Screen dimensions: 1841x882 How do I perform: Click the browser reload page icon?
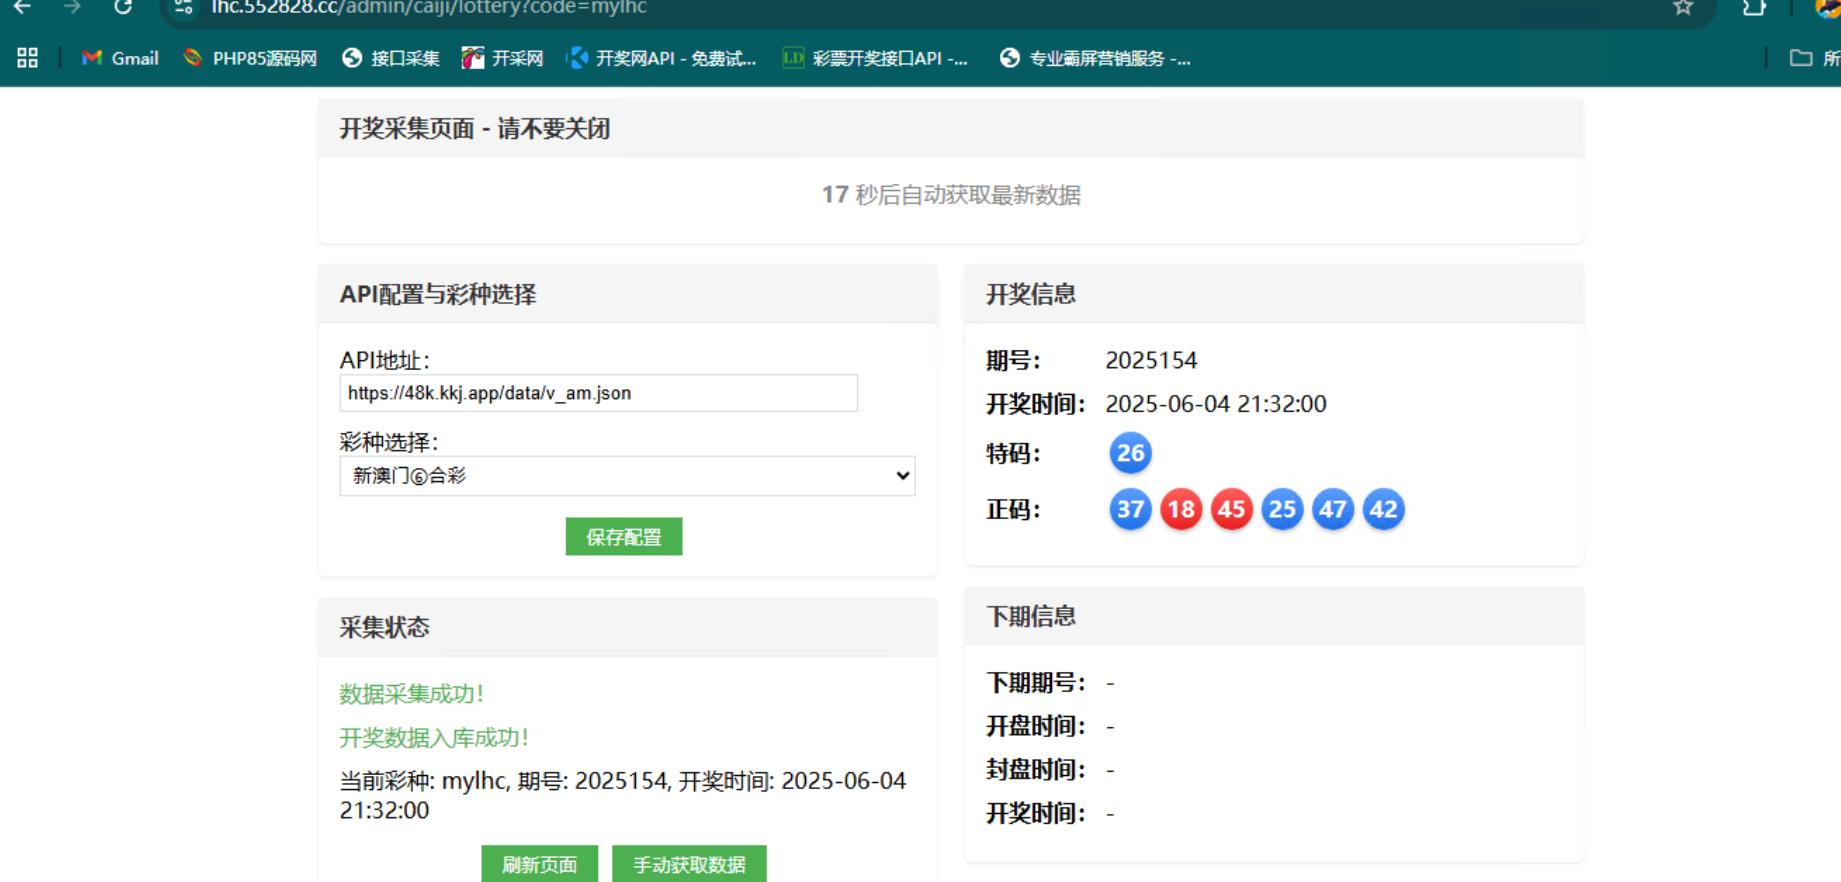coord(122,7)
